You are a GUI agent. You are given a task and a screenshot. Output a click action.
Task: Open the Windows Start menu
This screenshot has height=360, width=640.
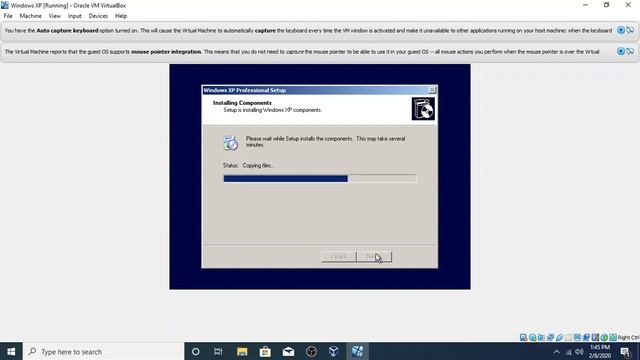[11, 351]
